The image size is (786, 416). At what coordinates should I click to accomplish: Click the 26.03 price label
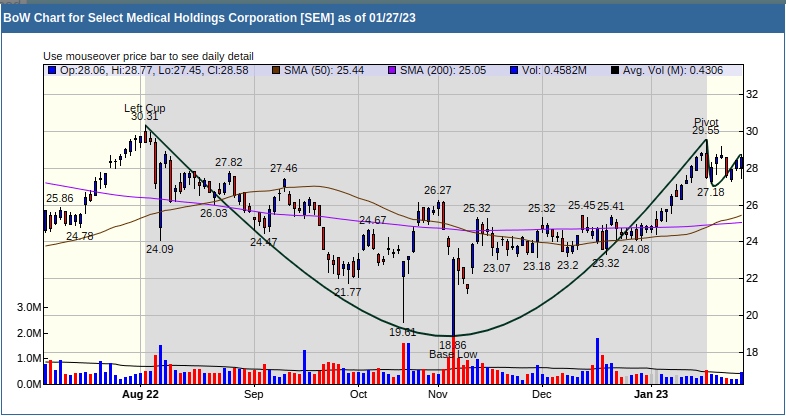click(214, 213)
